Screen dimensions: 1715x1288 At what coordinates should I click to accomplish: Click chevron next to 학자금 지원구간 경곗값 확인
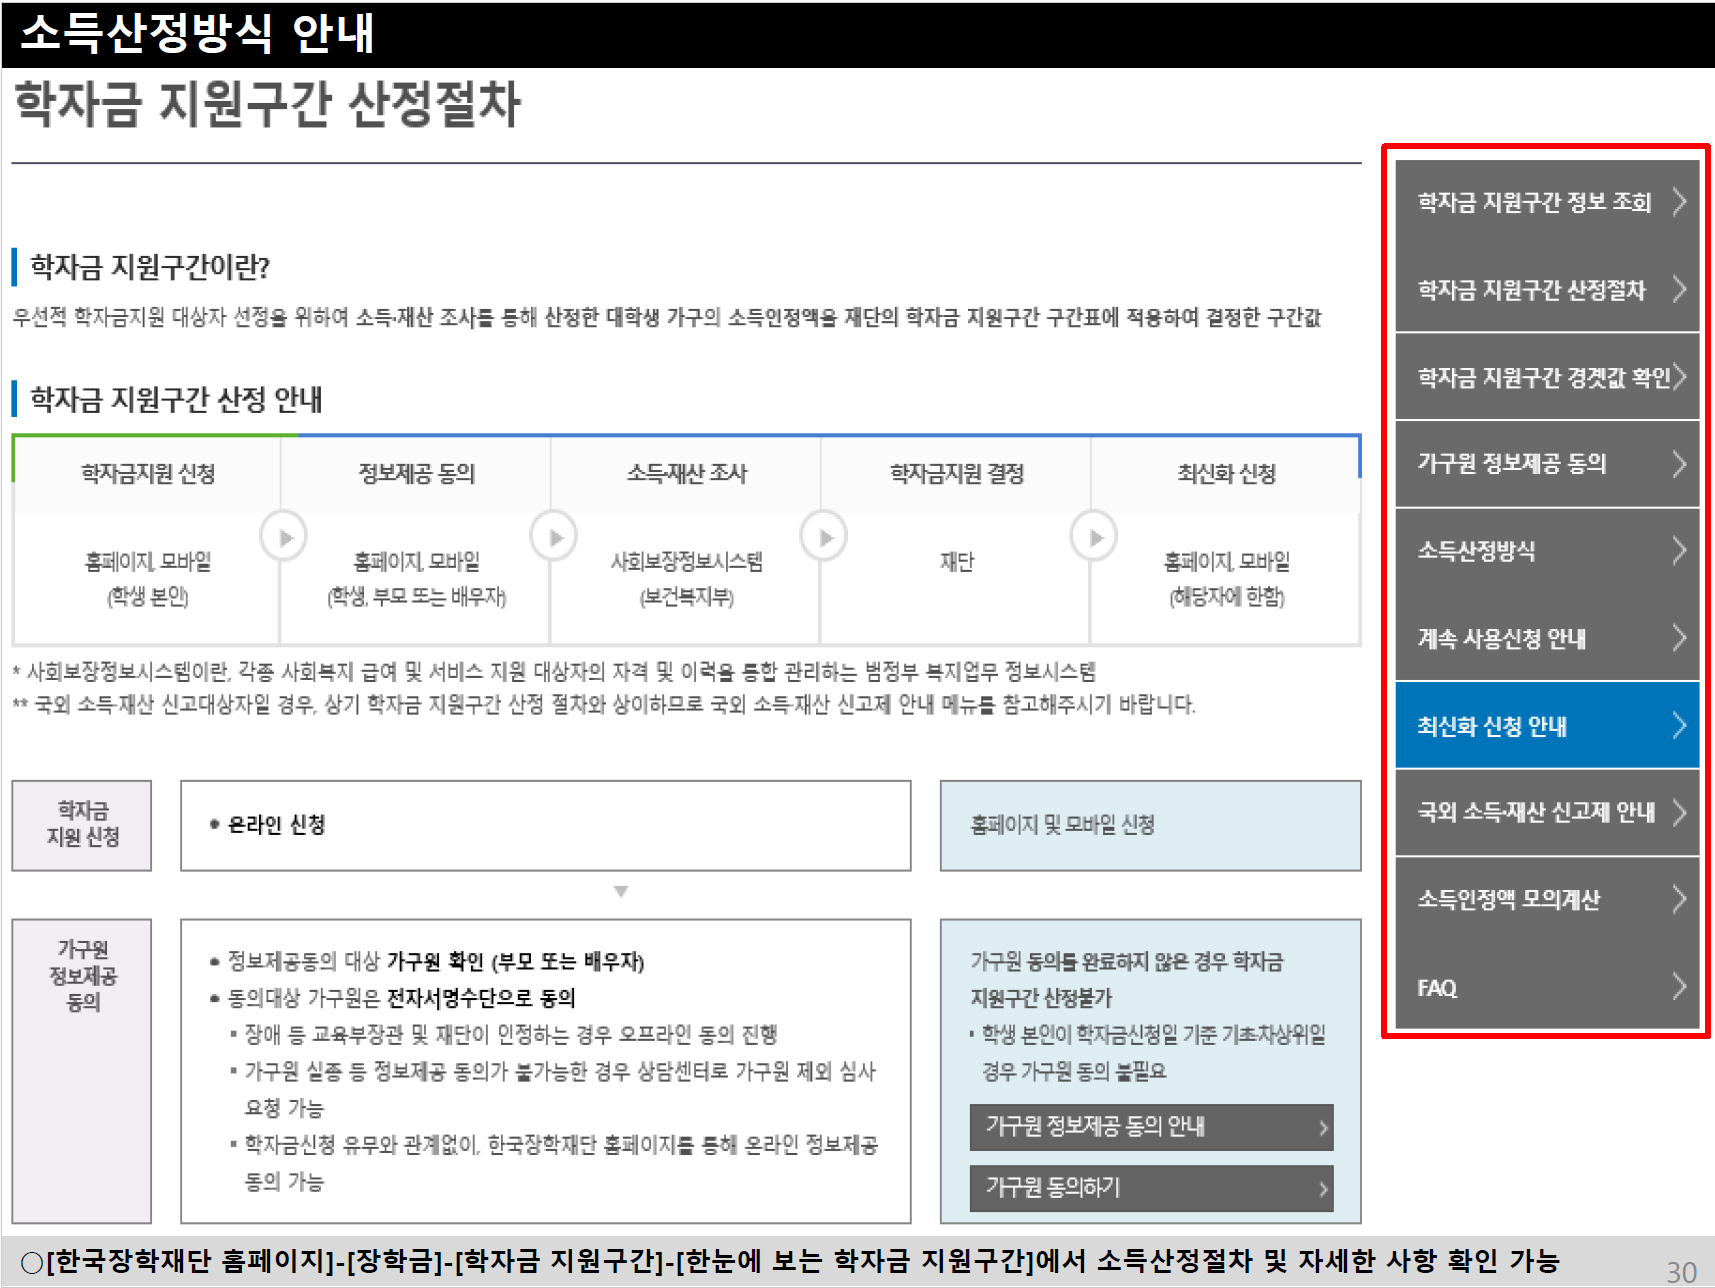1680,377
